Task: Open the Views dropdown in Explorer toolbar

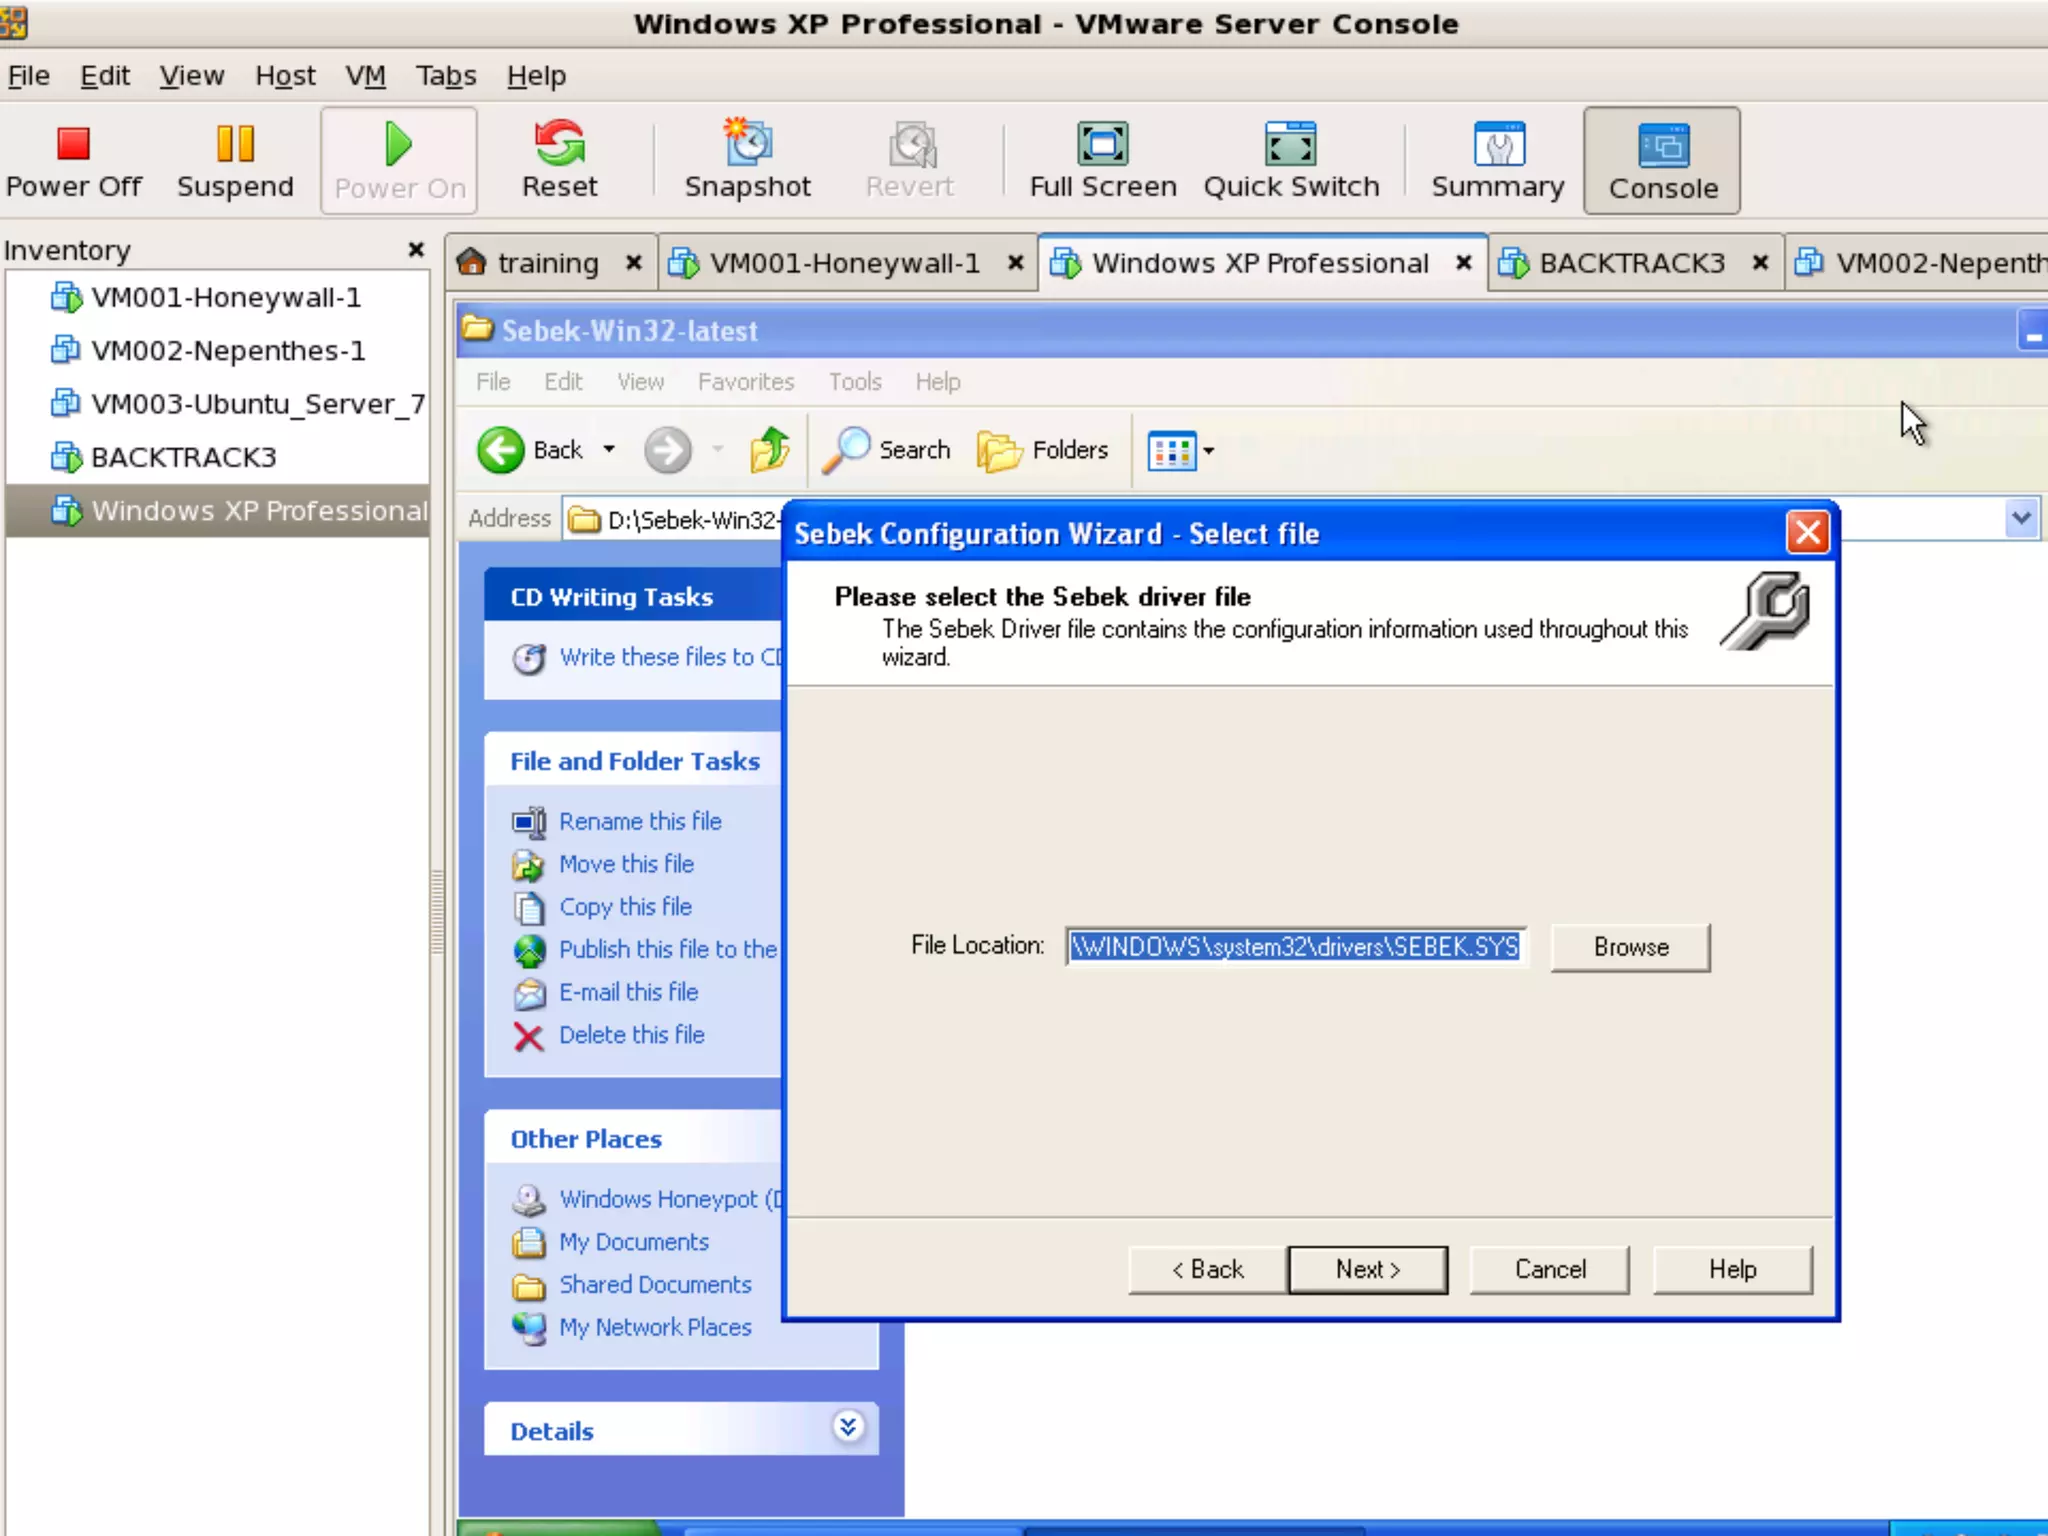Action: (1208, 451)
